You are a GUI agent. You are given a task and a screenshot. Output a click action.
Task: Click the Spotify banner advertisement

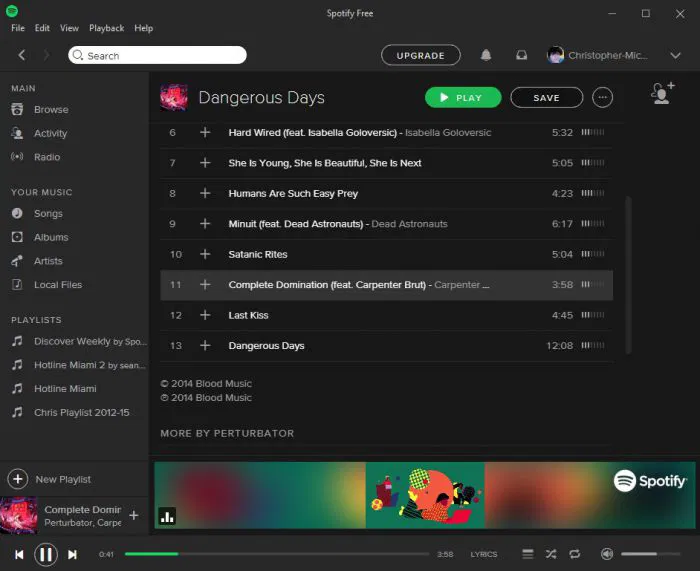[x=425, y=495]
